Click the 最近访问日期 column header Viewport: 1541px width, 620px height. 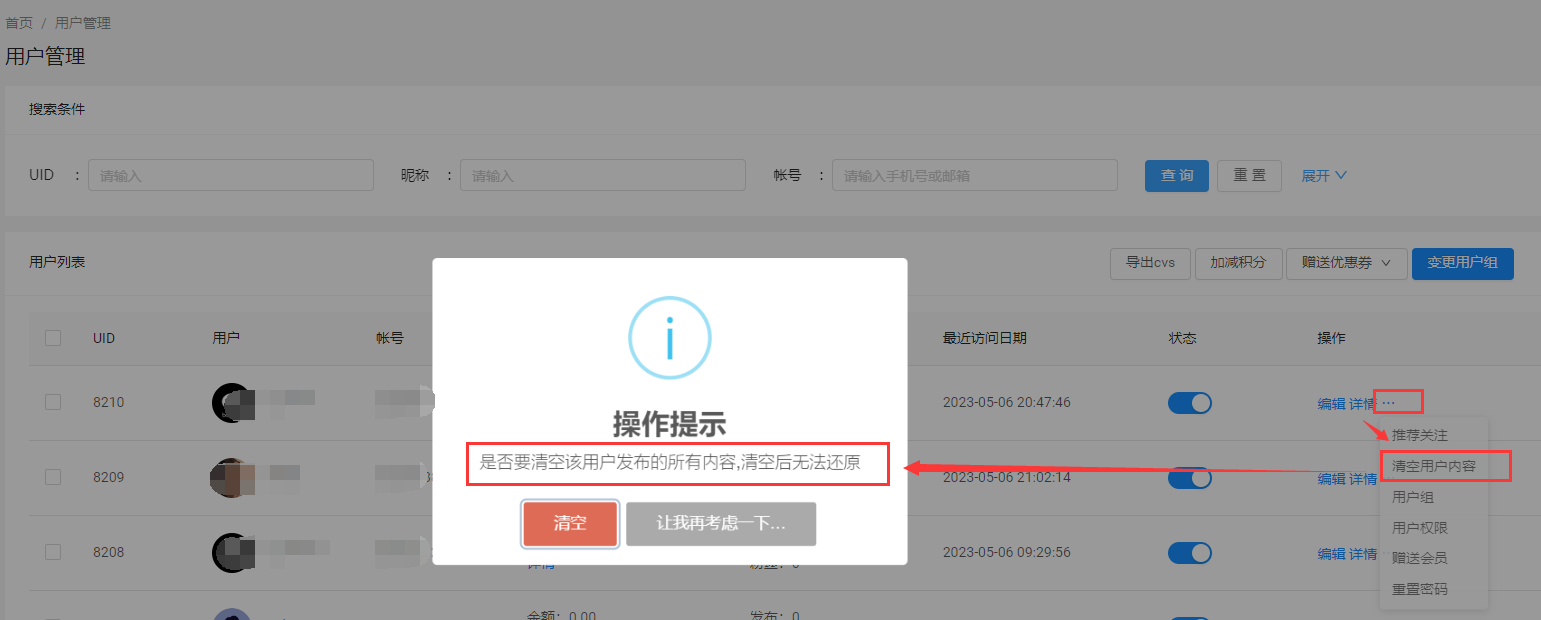click(984, 338)
